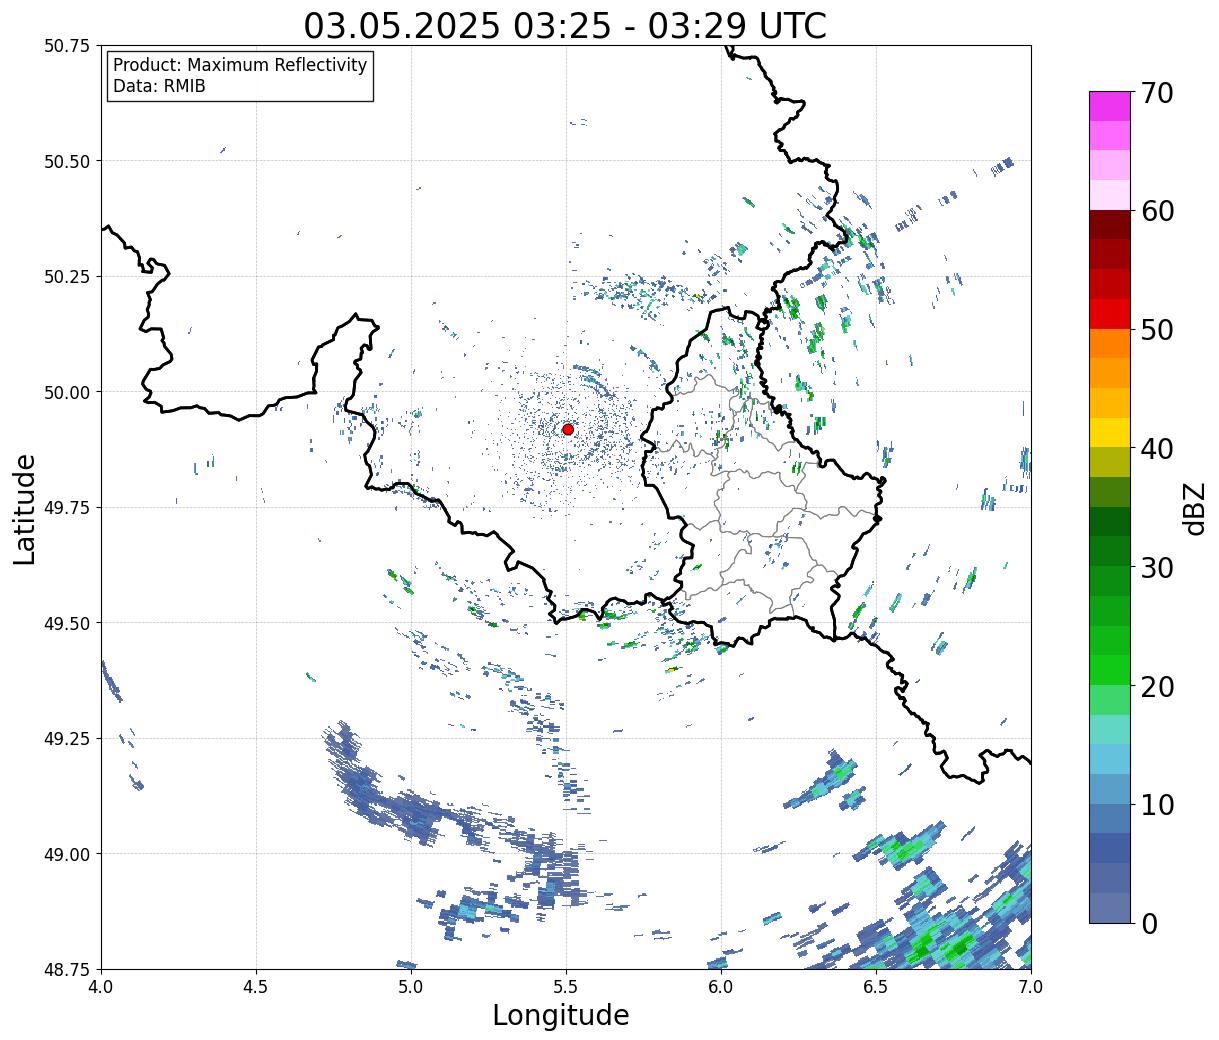
Task: Click the orange swatch above 50
Action: (1110, 344)
